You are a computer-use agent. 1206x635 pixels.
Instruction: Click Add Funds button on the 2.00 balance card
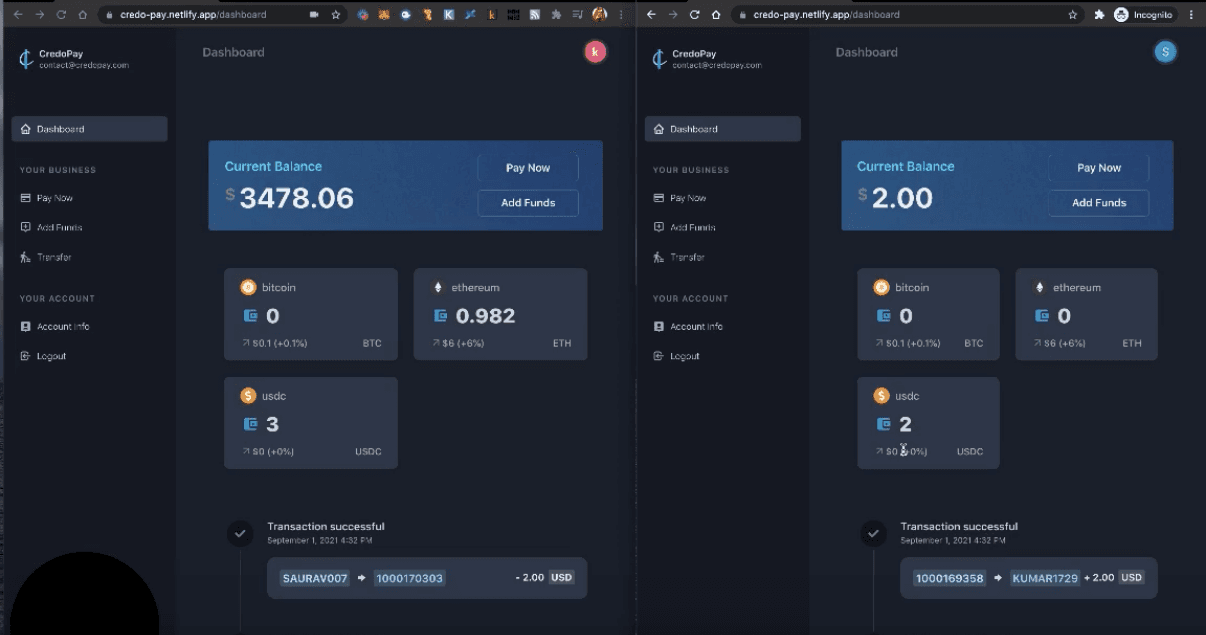point(1099,203)
